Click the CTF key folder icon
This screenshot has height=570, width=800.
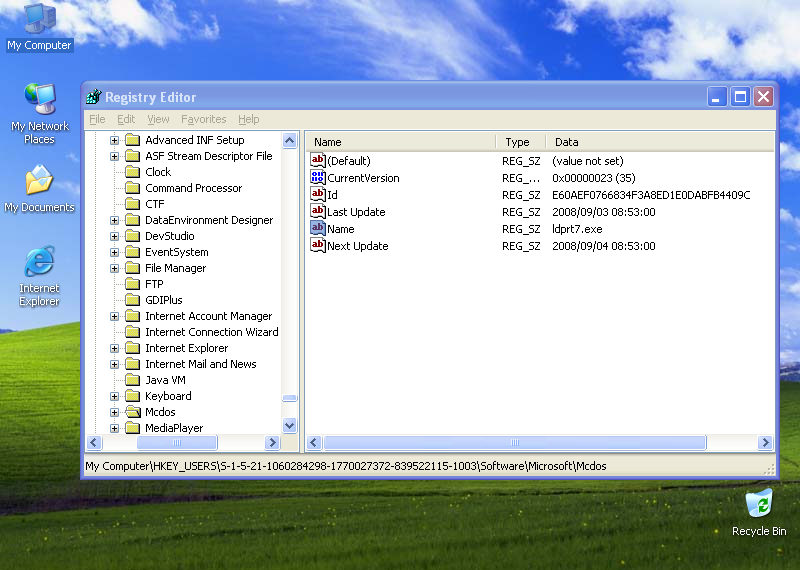132,204
